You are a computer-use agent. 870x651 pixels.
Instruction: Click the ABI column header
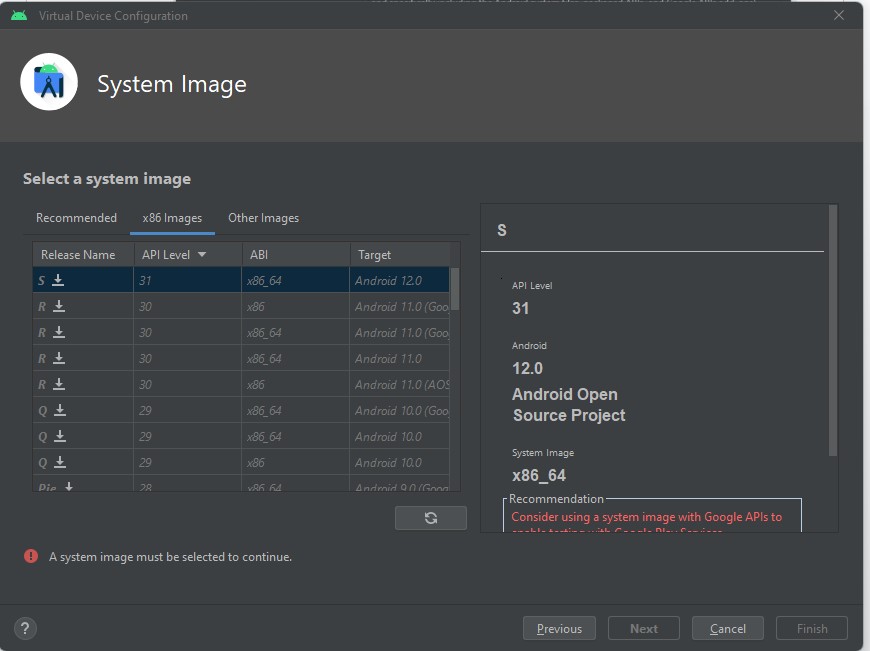296,255
